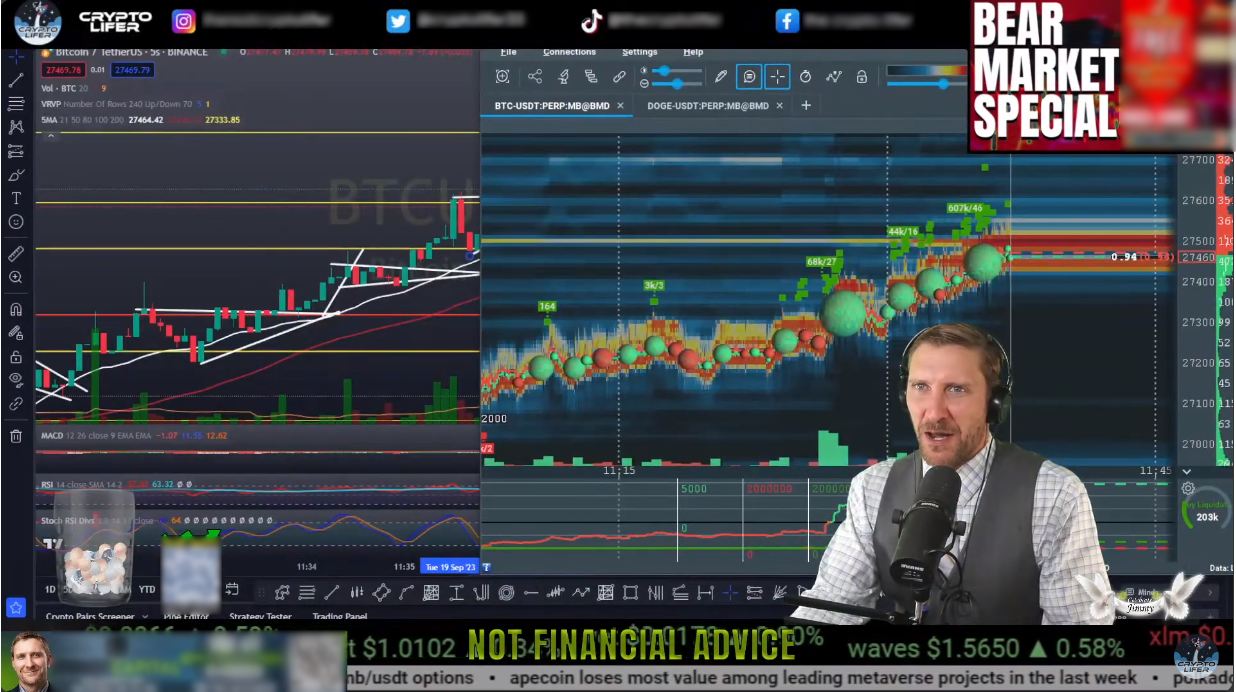The height and width of the screenshot is (692, 1236).
Task: Select the ruler measure tool
Action: tap(16, 254)
